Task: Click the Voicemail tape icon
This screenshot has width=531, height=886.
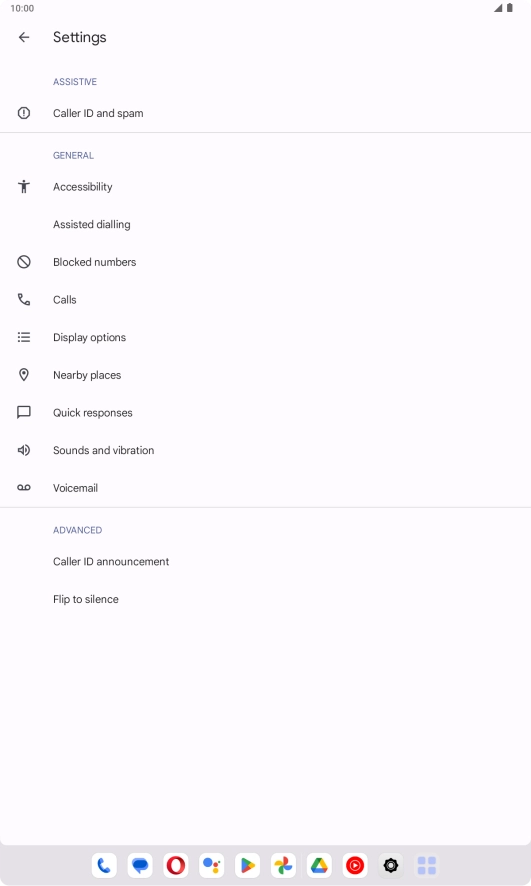Action: [24, 488]
